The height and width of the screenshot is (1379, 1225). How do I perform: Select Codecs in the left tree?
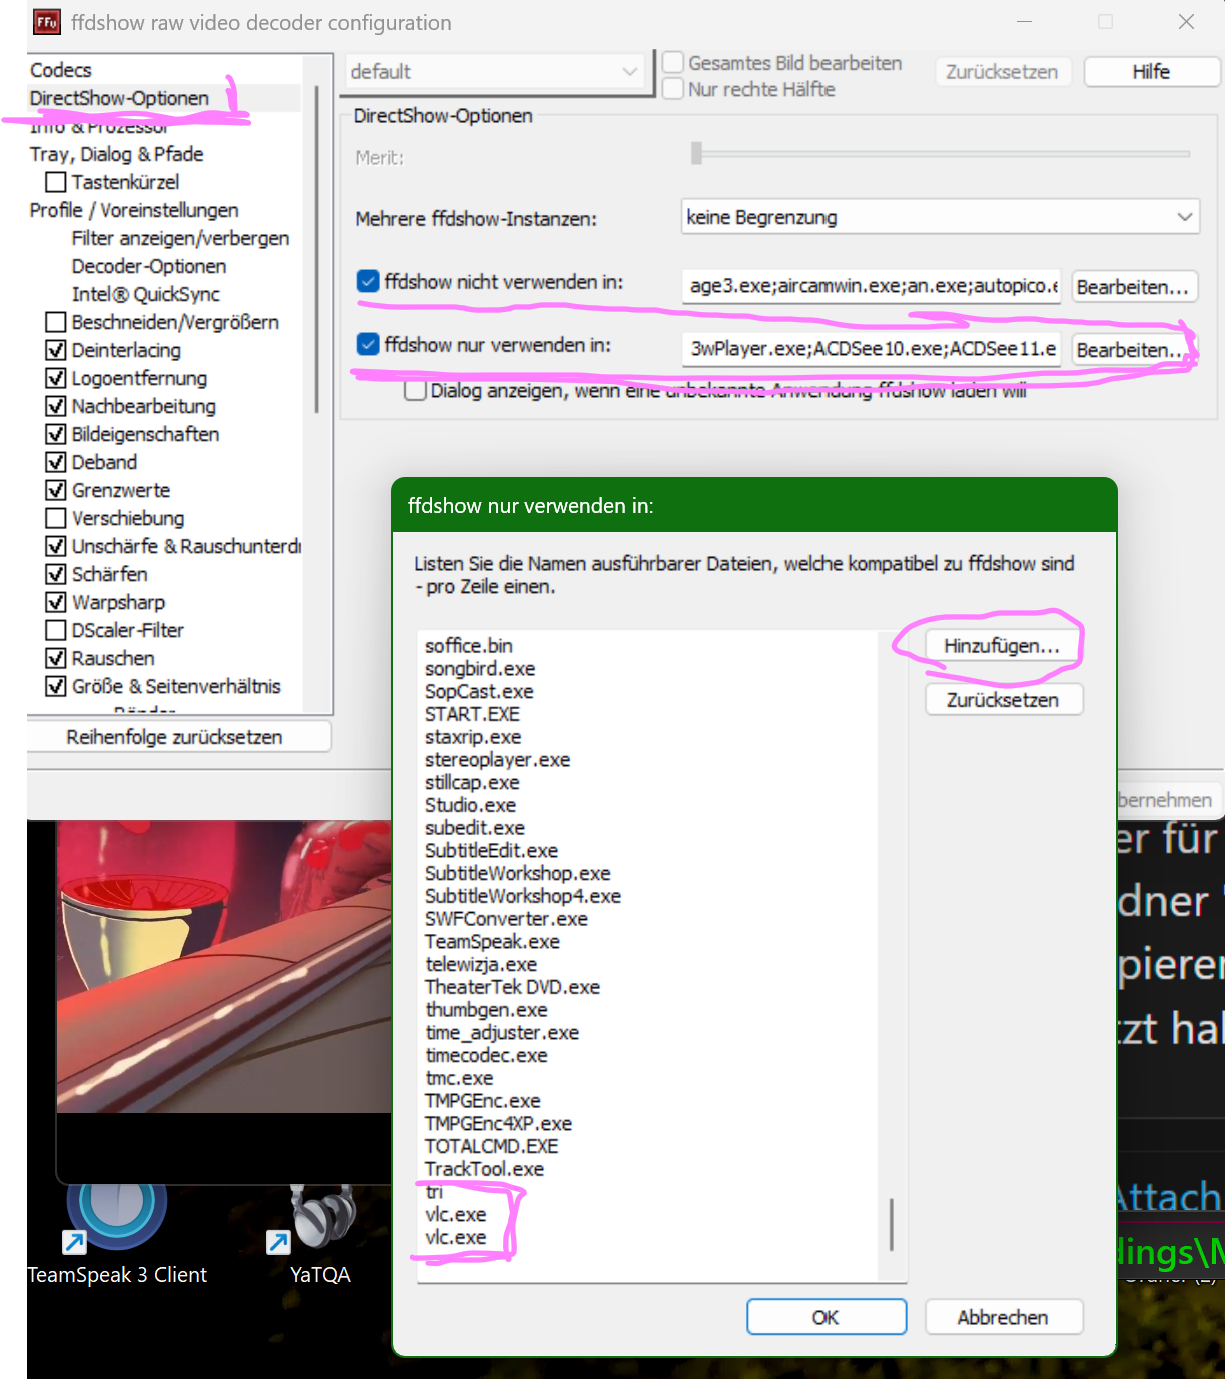tap(61, 70)
